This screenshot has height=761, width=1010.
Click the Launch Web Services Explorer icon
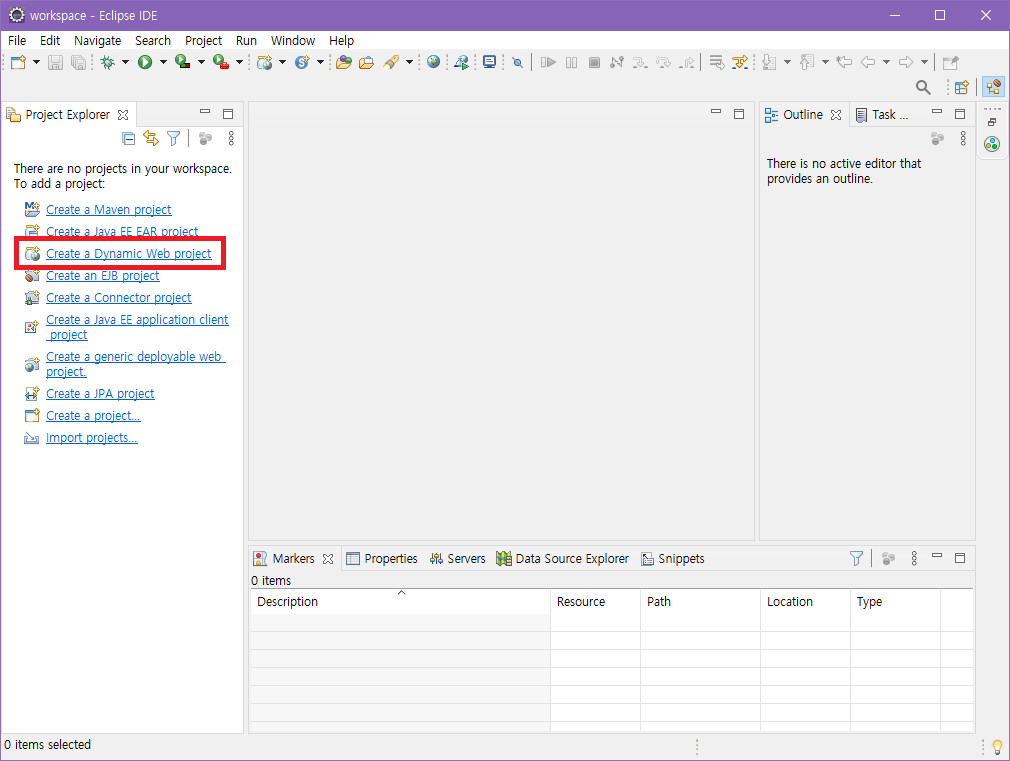tap(461, 63)
